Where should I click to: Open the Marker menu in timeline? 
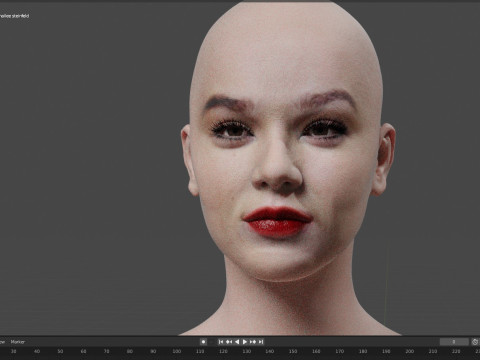click(17, 342)
